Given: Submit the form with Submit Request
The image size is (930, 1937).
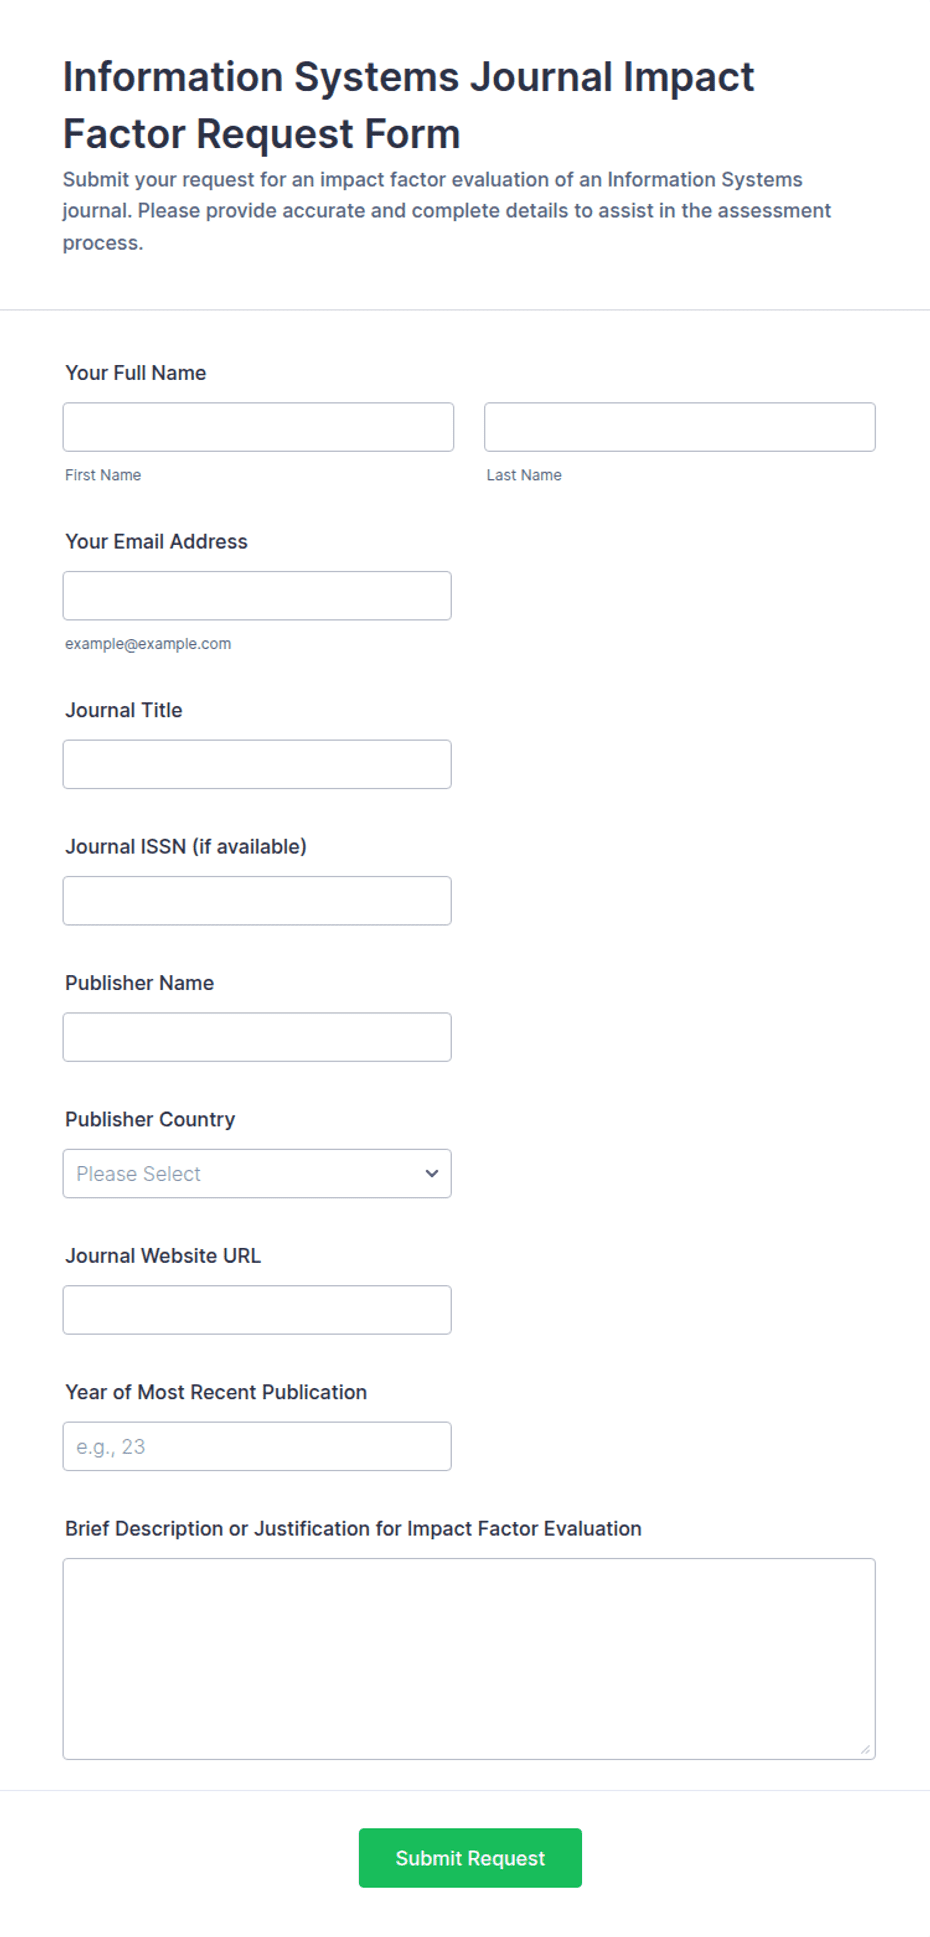Looking at the screenshot, I should pyautogui.click(x=470, y=1858).
